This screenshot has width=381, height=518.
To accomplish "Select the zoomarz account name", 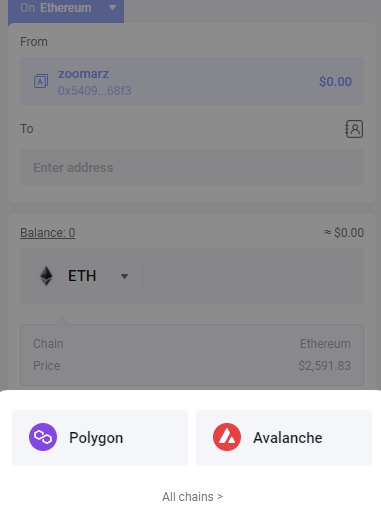I will 84,74.
